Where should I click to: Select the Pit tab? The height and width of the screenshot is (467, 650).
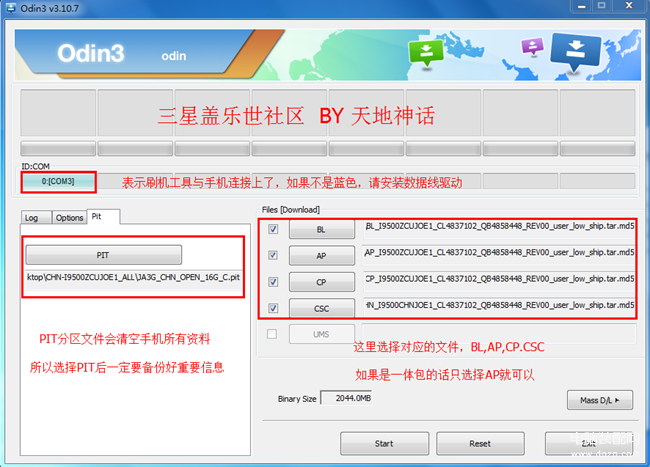click(103, 217)
